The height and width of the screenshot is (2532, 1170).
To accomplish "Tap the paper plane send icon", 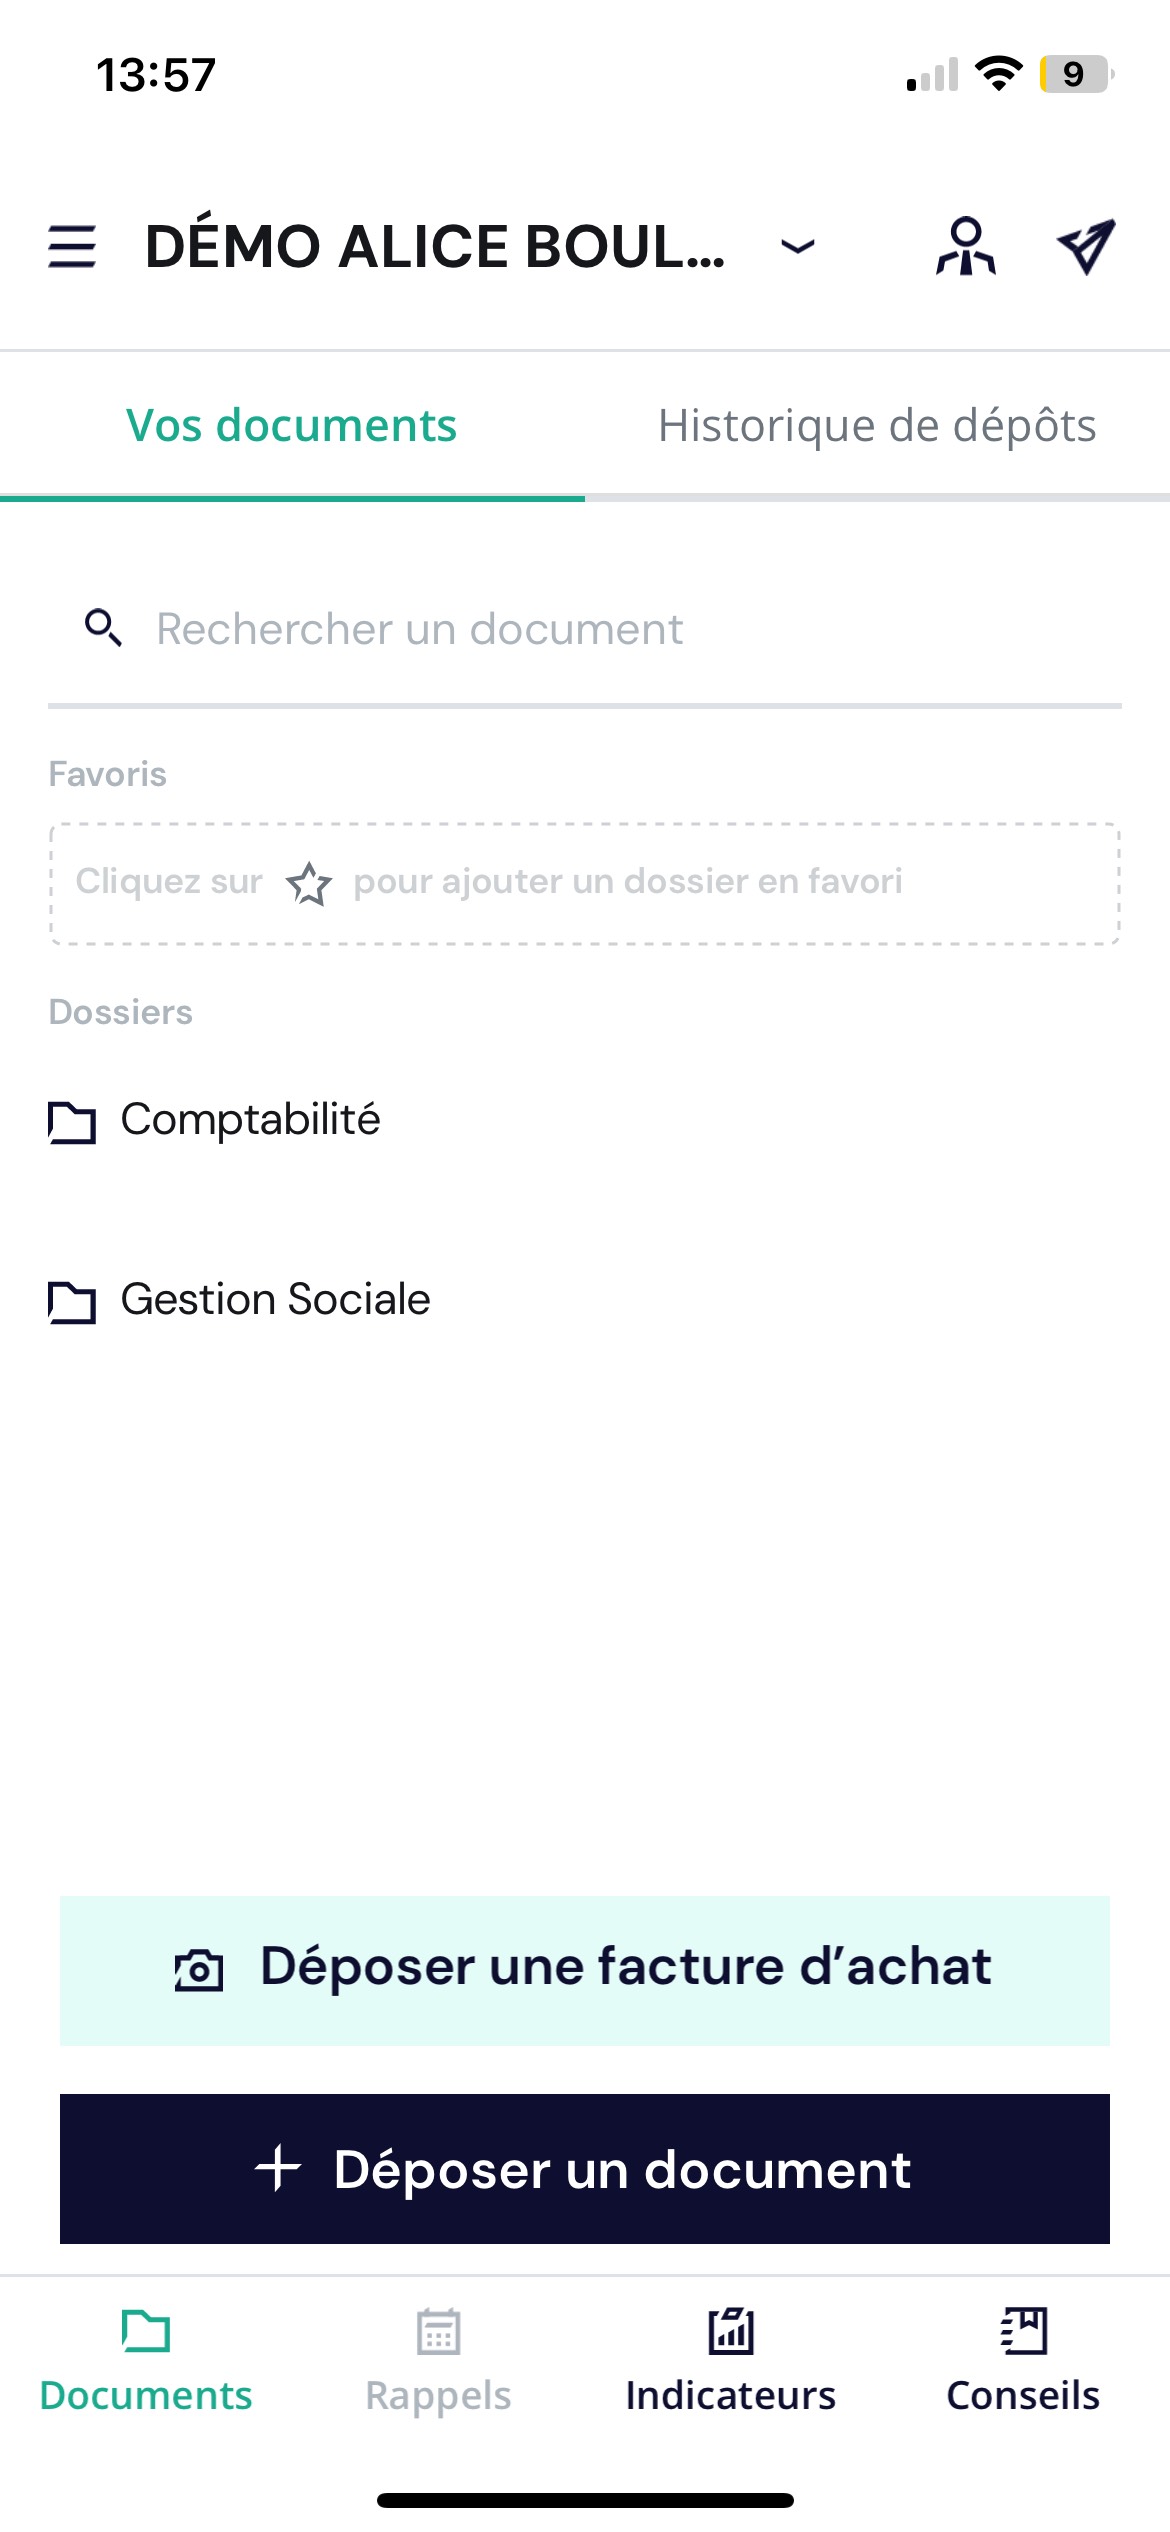I will tap(1086, 246).
